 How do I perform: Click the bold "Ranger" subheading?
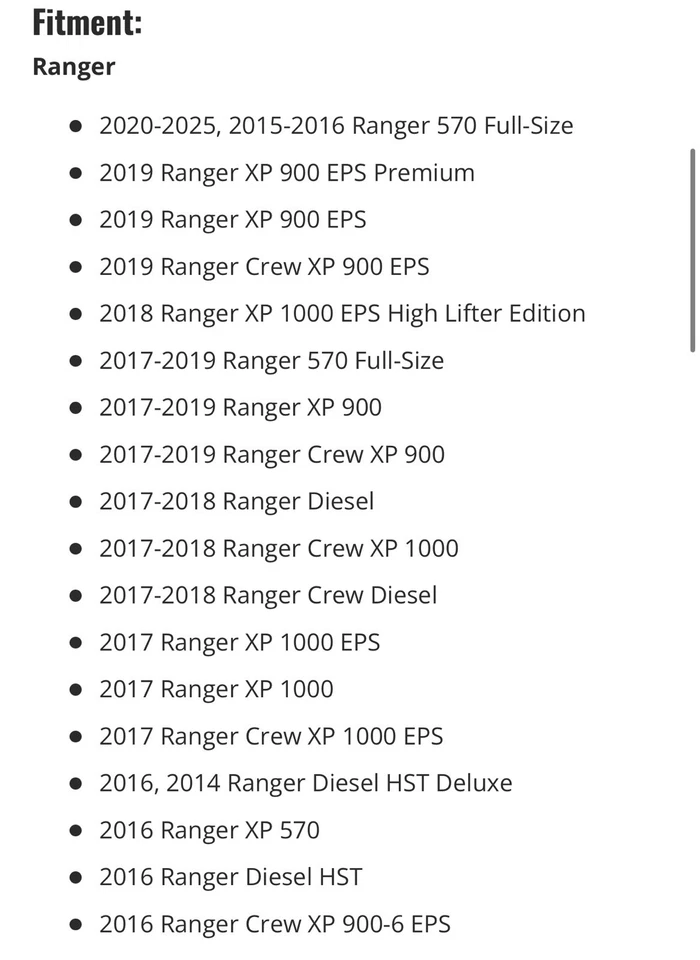pyautogui.click(x=74, y=67)
